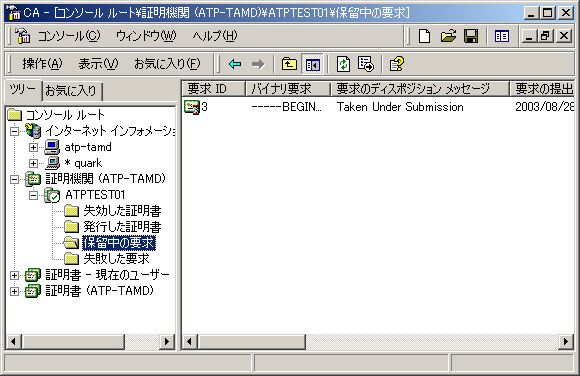Select the 発行した証明書 folder
580x376 pixels.
tap(122, 227)
